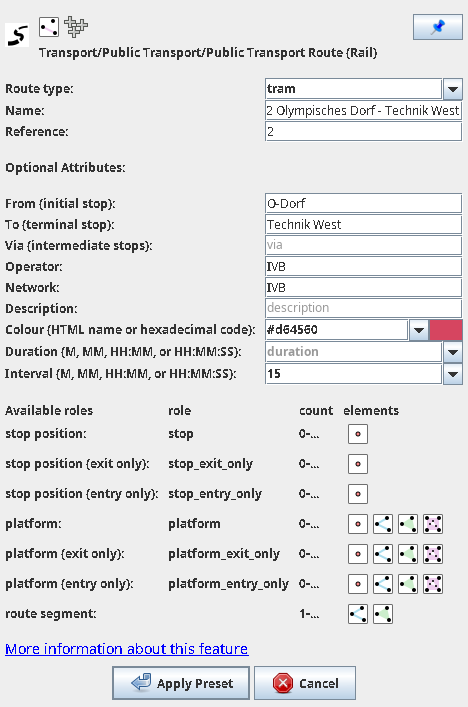
Task: Click the way type icon at top
Action: click(49, 27)
